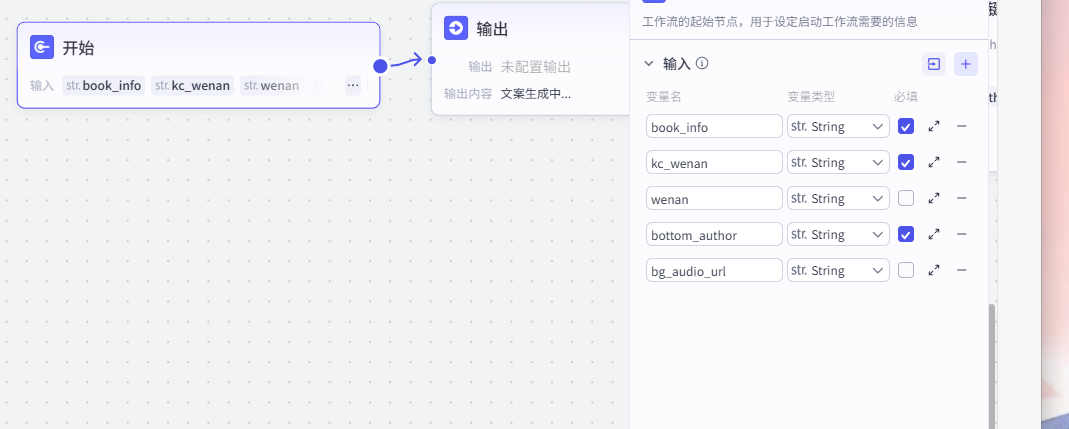The image size is (1069, 429).
Task: Enable required checkbox for wenan
Action: pyautogui.click(x=906, y=198)
